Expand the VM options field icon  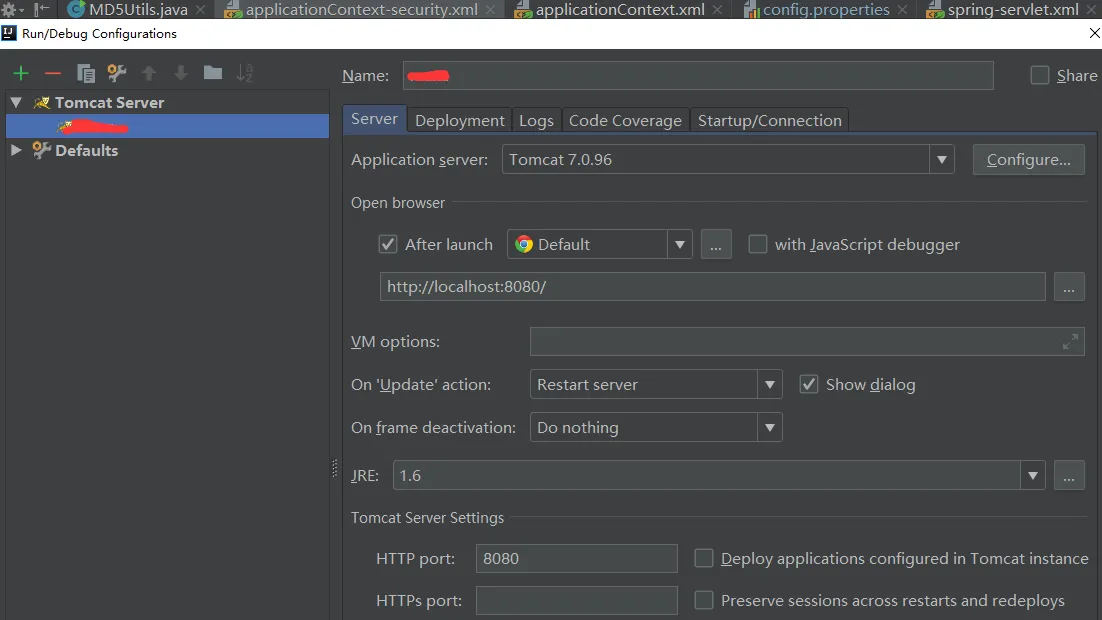(x=1070, y=342)
